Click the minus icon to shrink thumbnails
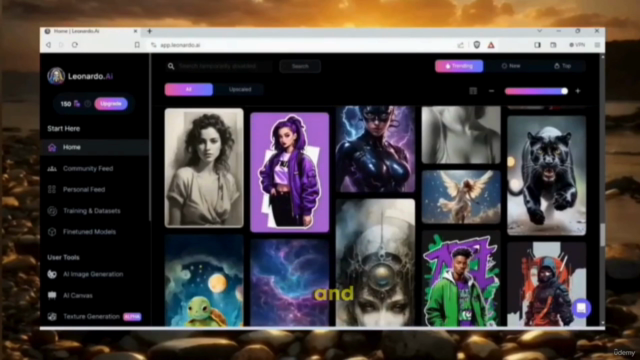640x360 pixels. click(x=491, y=91)
